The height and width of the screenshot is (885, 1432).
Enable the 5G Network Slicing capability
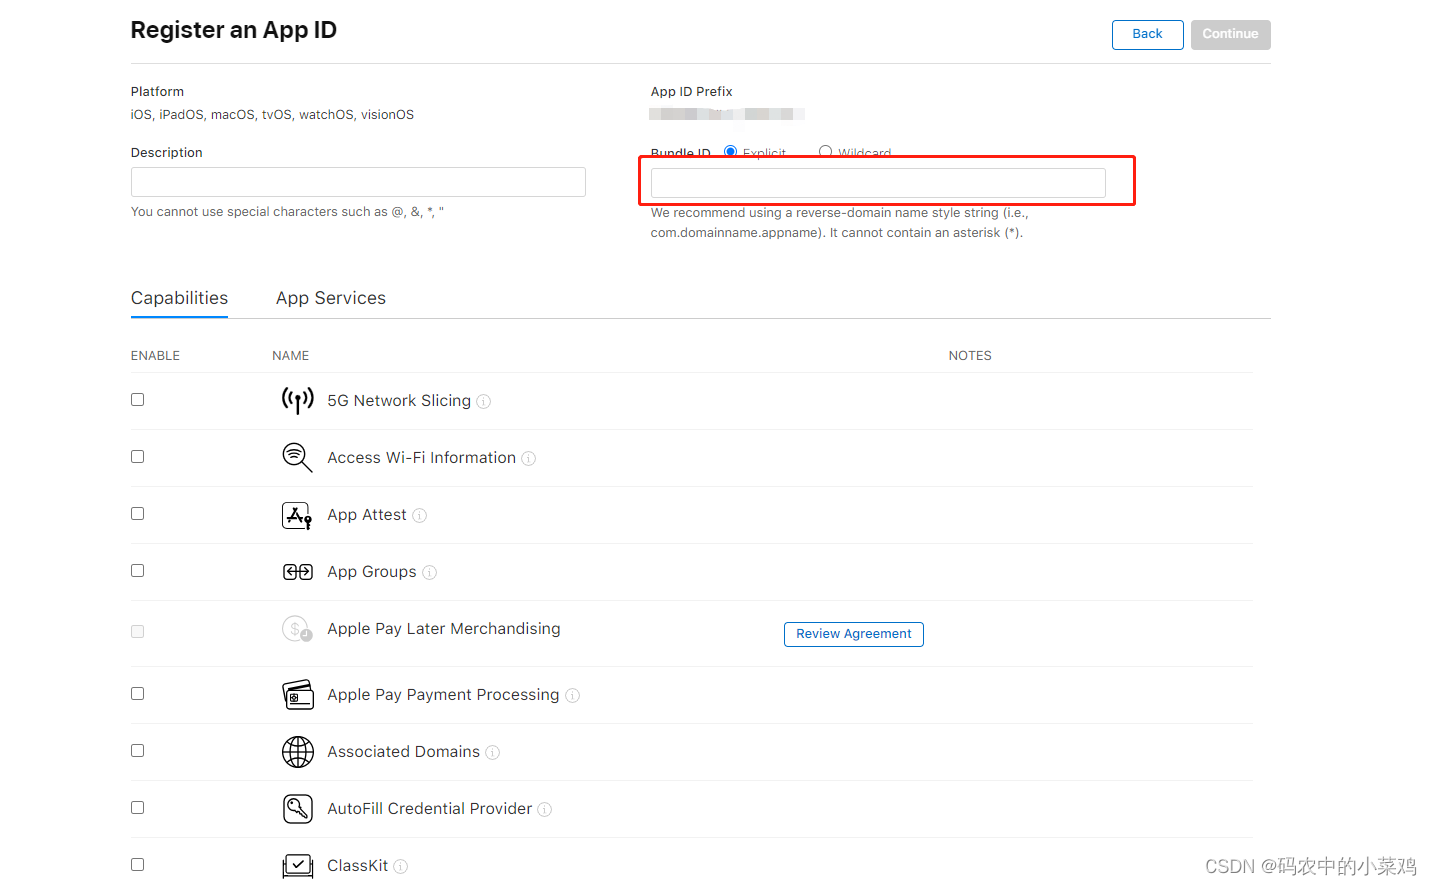tap(138, 400)
